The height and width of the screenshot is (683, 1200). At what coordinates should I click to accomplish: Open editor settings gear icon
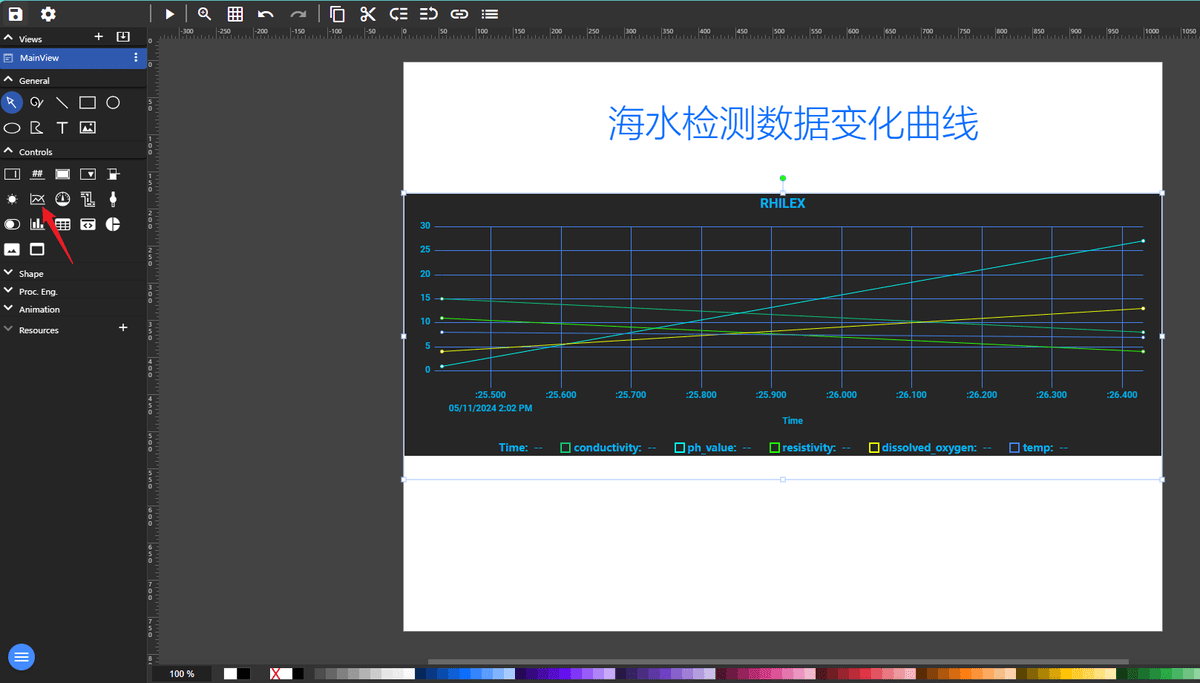tap(48, 14)
